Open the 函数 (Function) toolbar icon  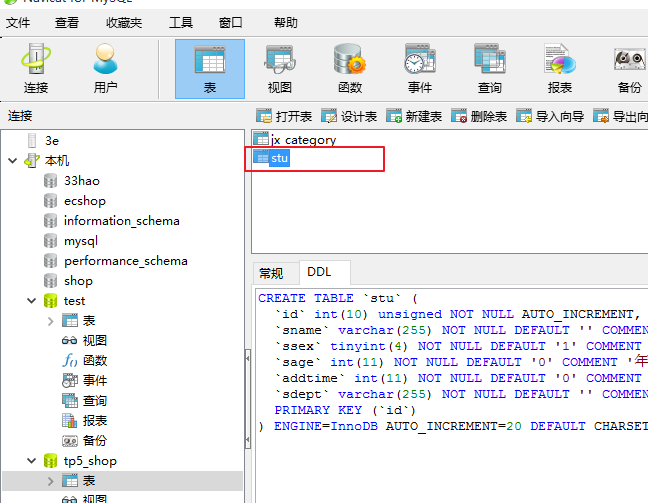[350, 69]
